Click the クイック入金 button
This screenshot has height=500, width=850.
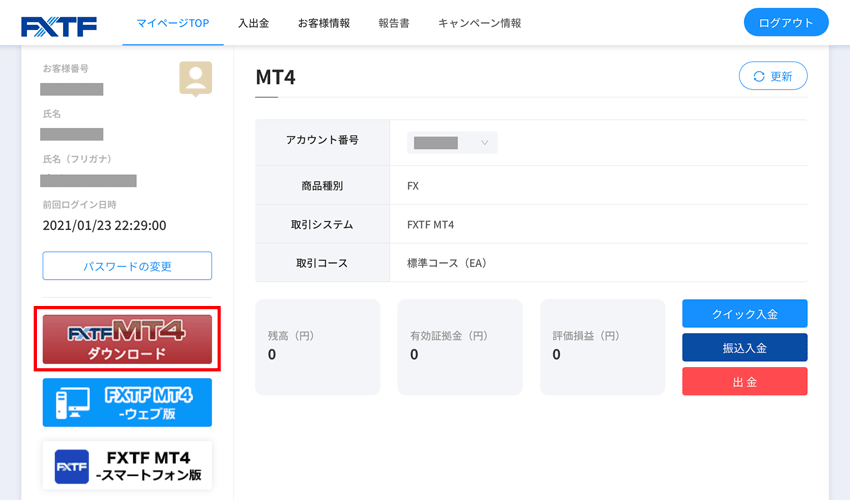[x=744, y=313]
